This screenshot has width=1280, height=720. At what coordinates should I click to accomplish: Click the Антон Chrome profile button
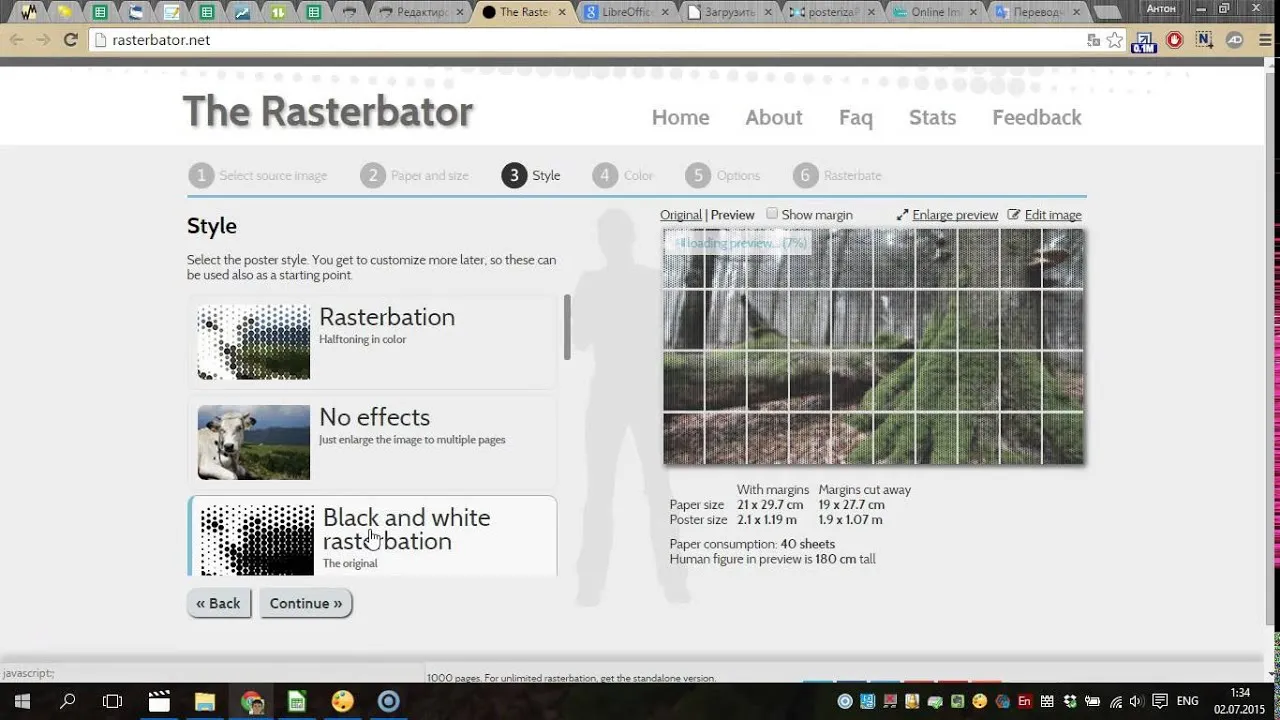(x=1160, y=8)
